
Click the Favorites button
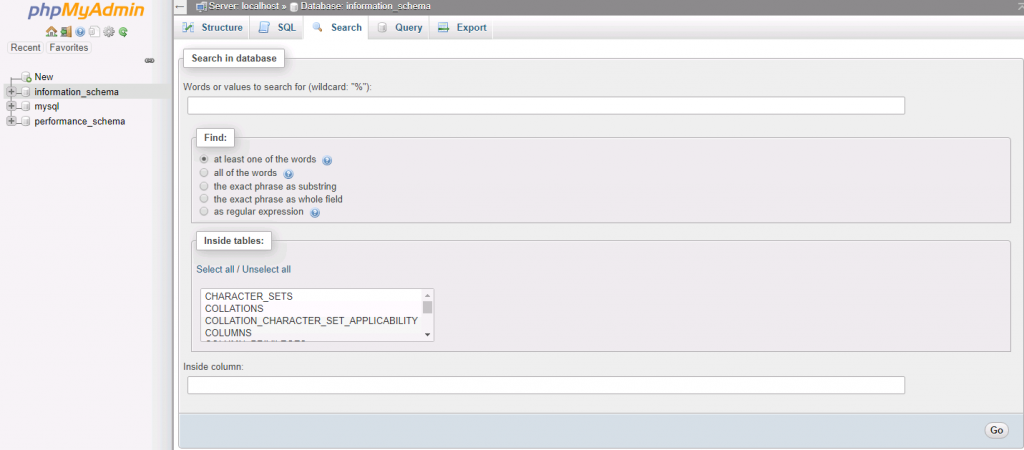pyautogui.click(x=69, y=48)
